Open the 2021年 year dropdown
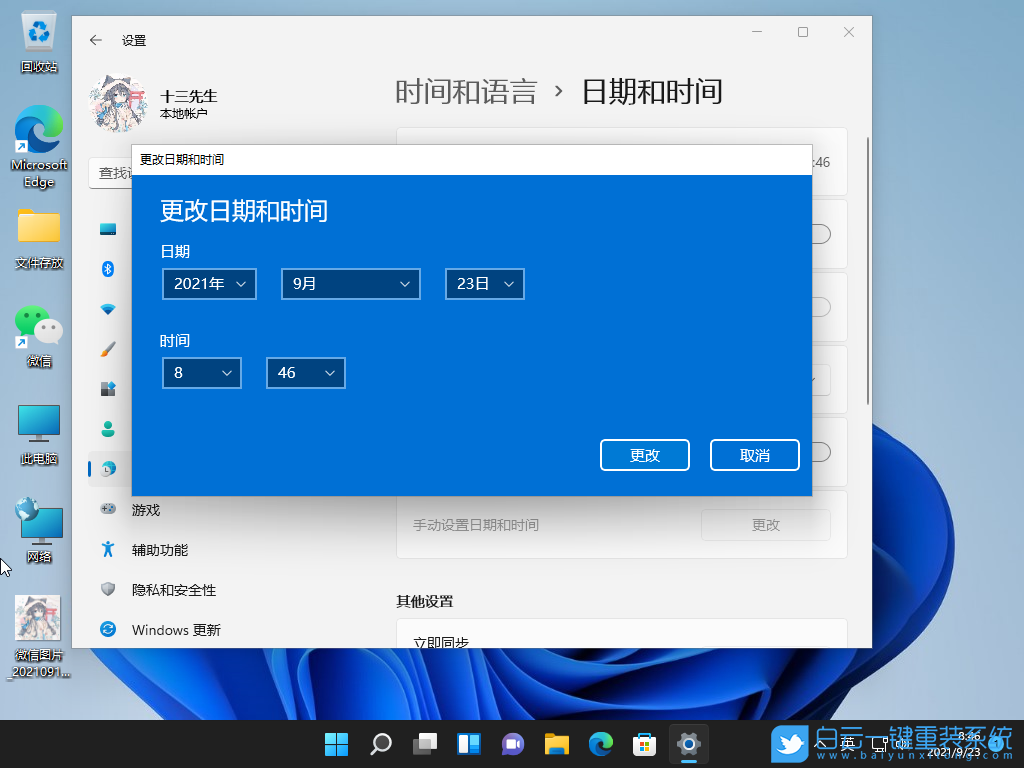 click(209, 284)
